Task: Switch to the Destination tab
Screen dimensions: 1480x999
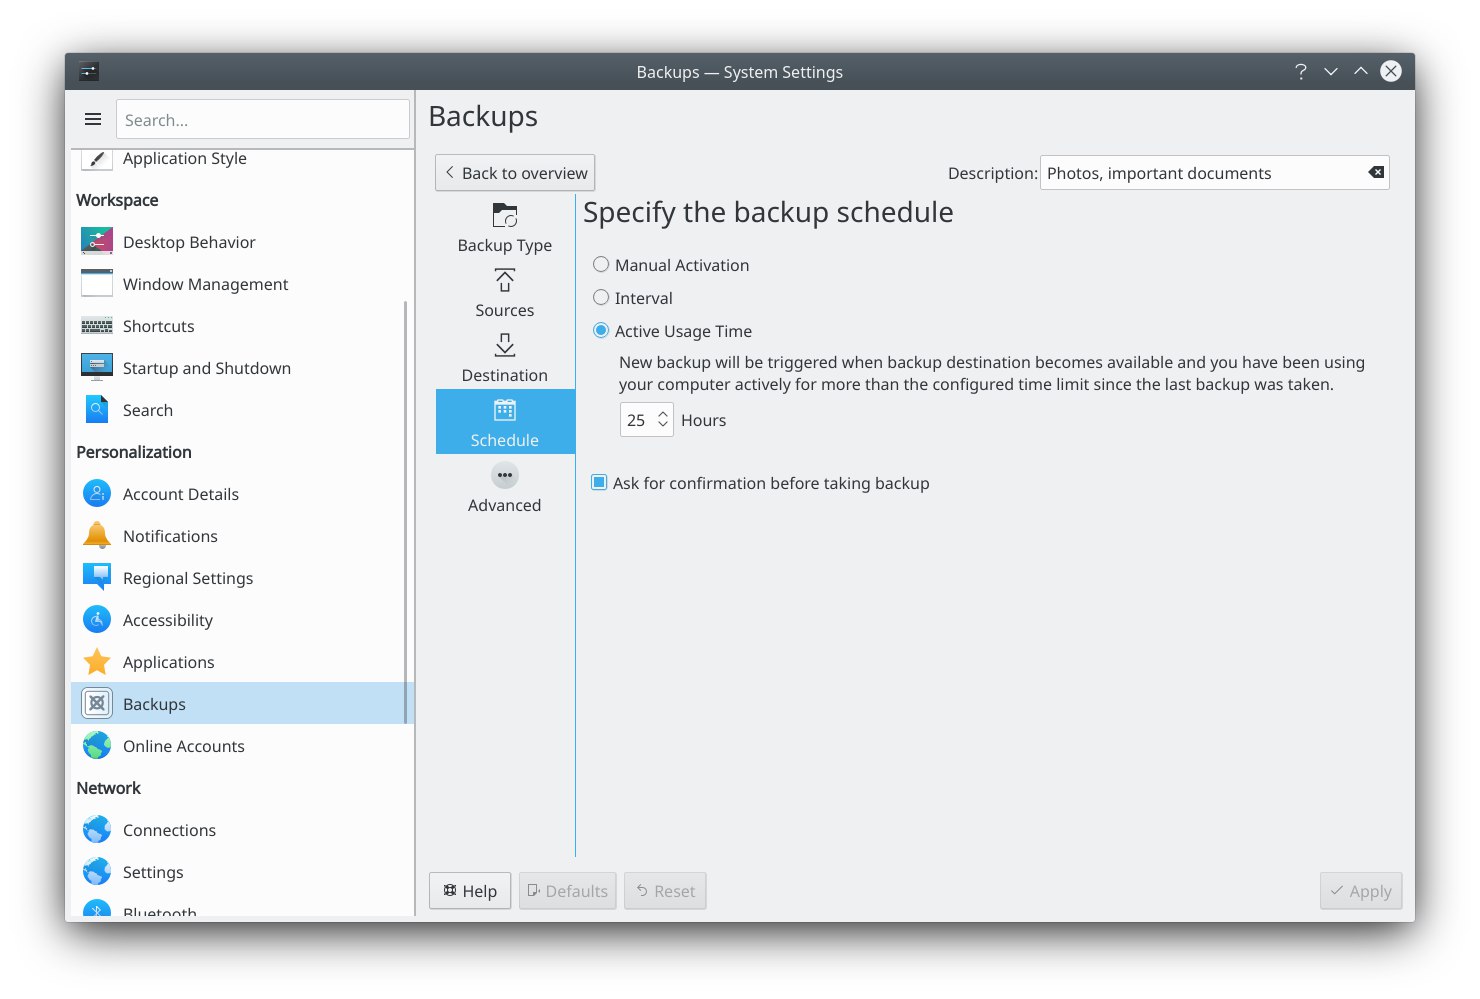Action: point(505,357)
